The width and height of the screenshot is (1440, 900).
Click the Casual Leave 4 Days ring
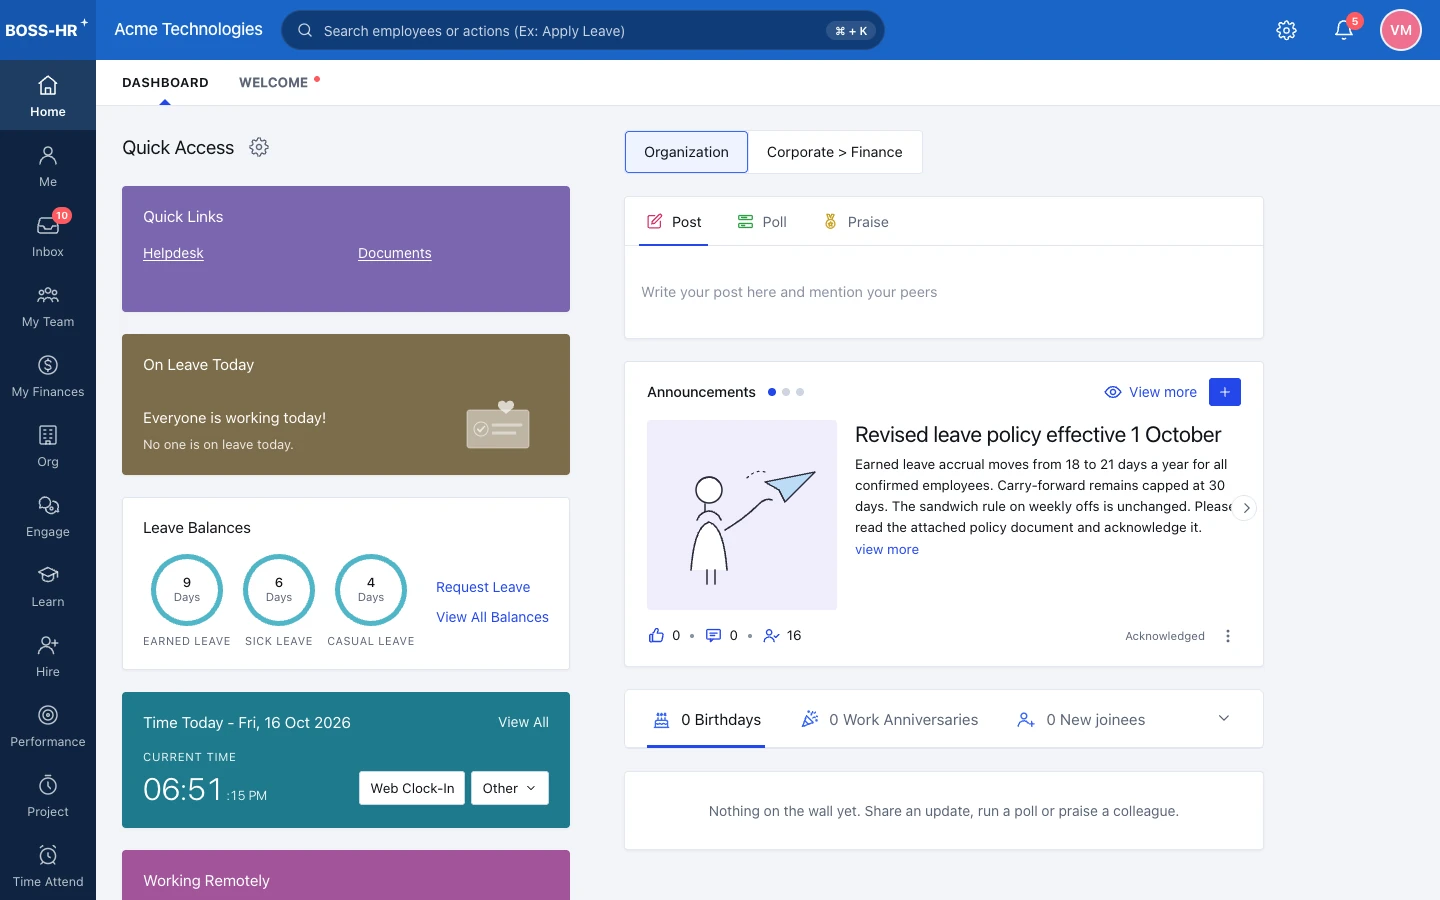coord(371,590)
